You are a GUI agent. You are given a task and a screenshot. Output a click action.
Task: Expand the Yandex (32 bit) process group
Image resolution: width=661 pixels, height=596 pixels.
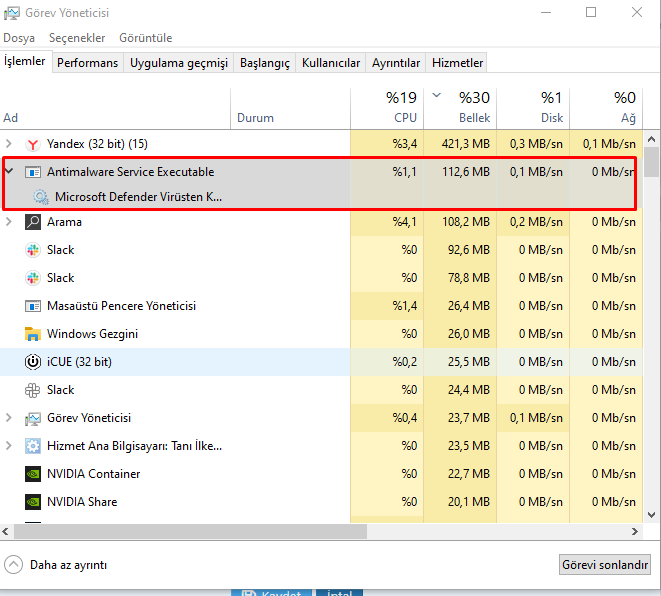click(8, 144)
